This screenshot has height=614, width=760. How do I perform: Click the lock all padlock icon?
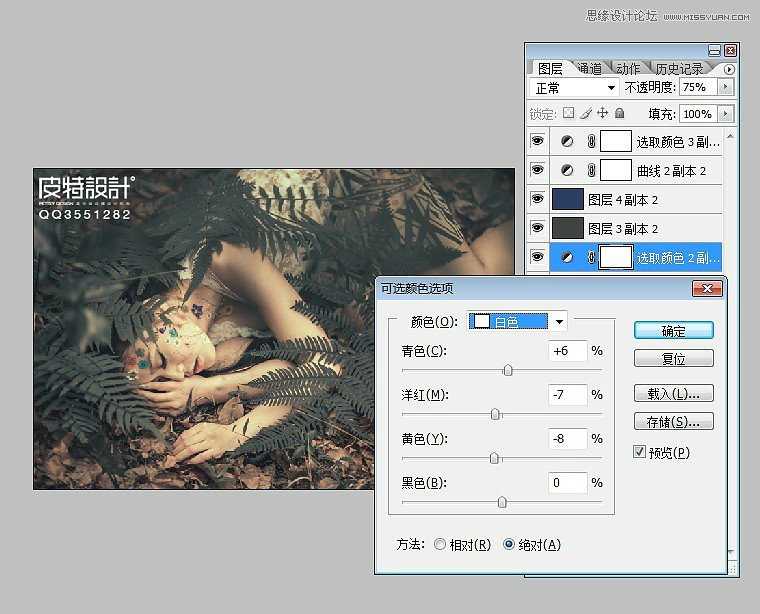click(619, 113)
